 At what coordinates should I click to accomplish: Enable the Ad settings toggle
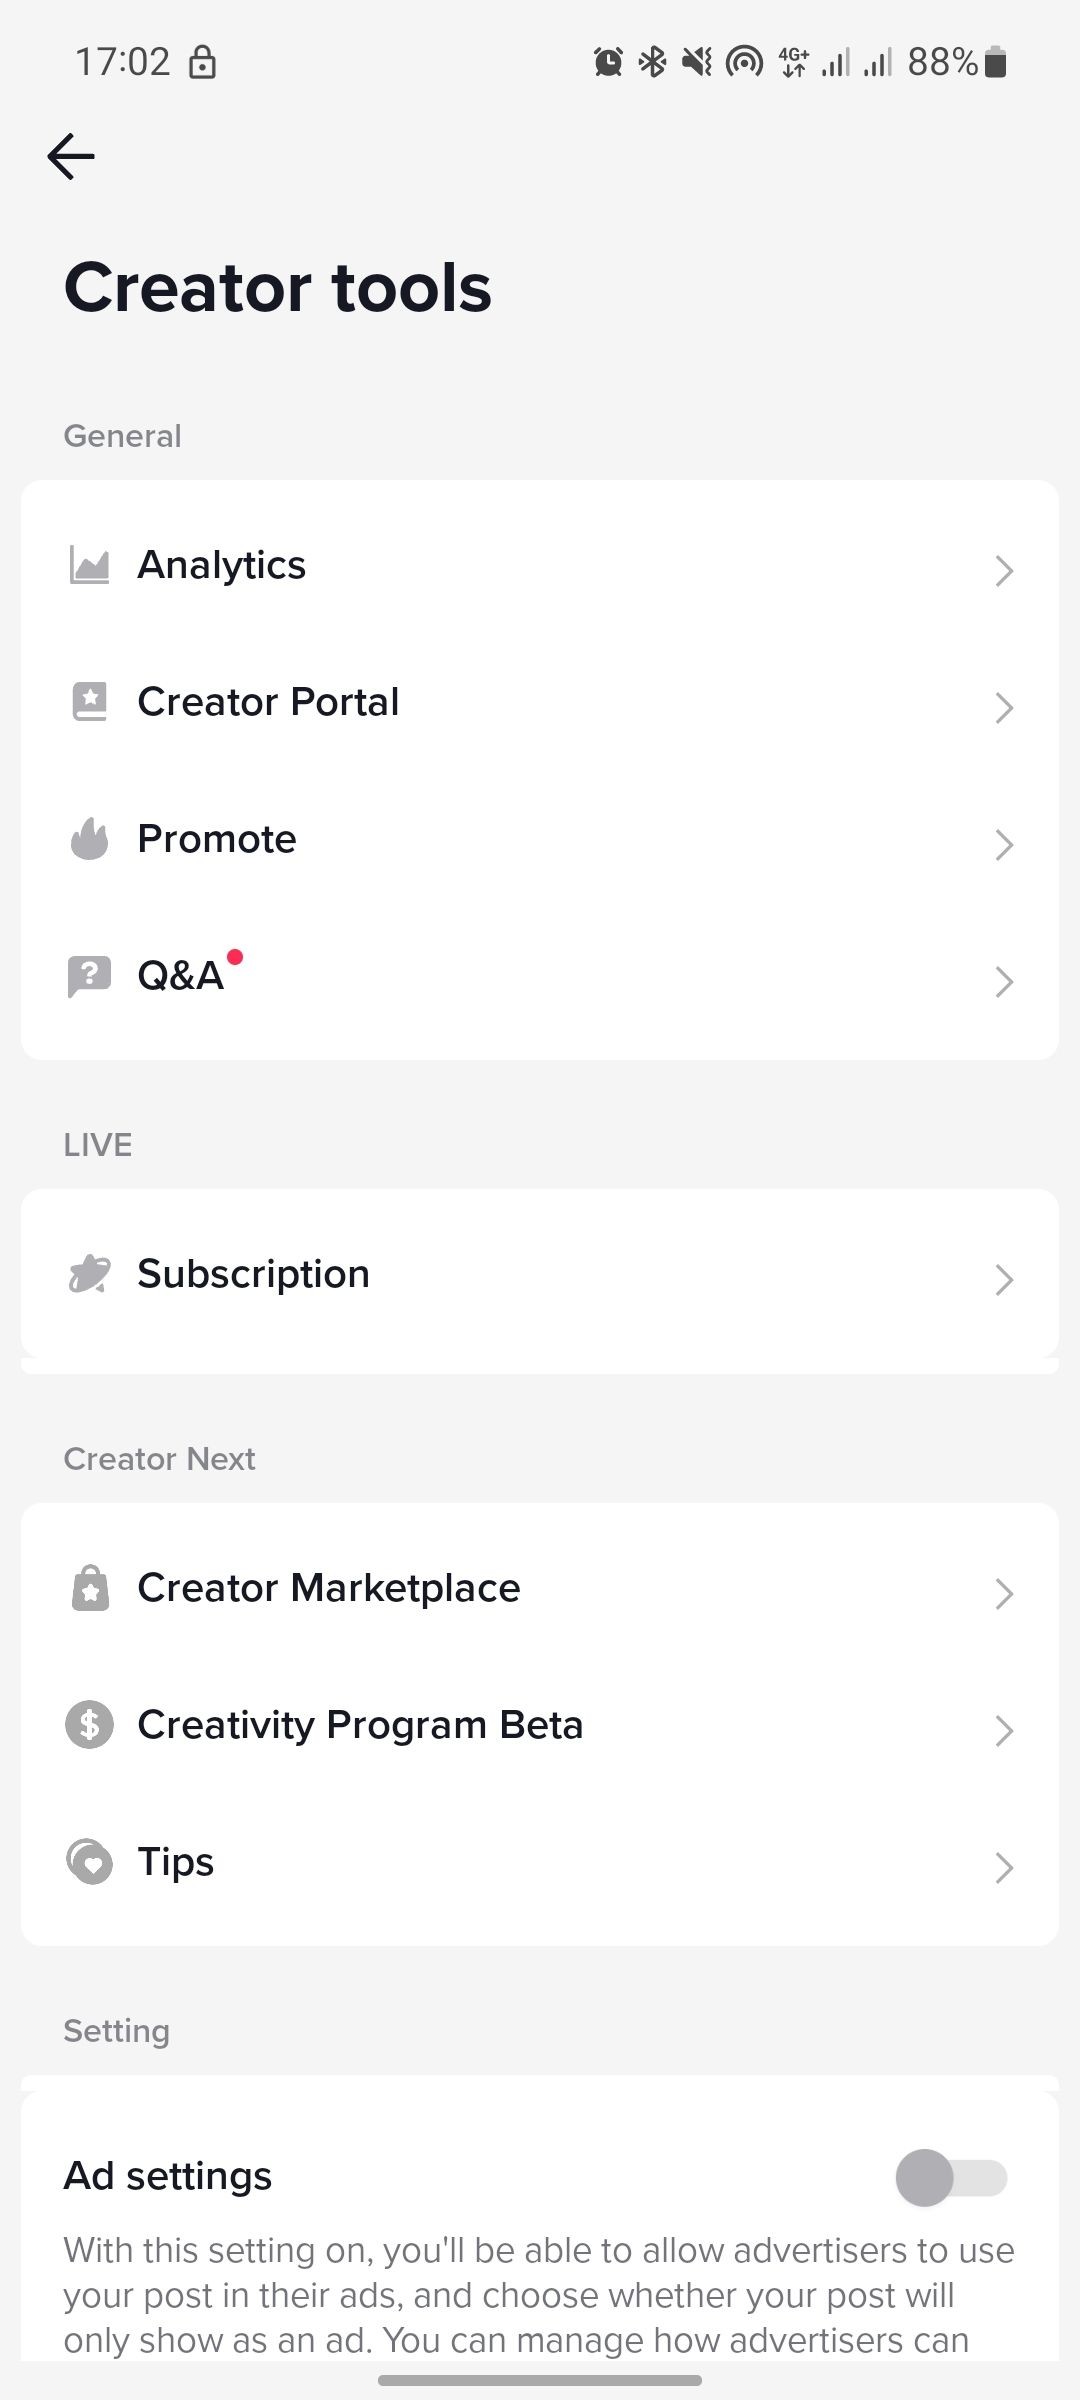coord(952,2178)
